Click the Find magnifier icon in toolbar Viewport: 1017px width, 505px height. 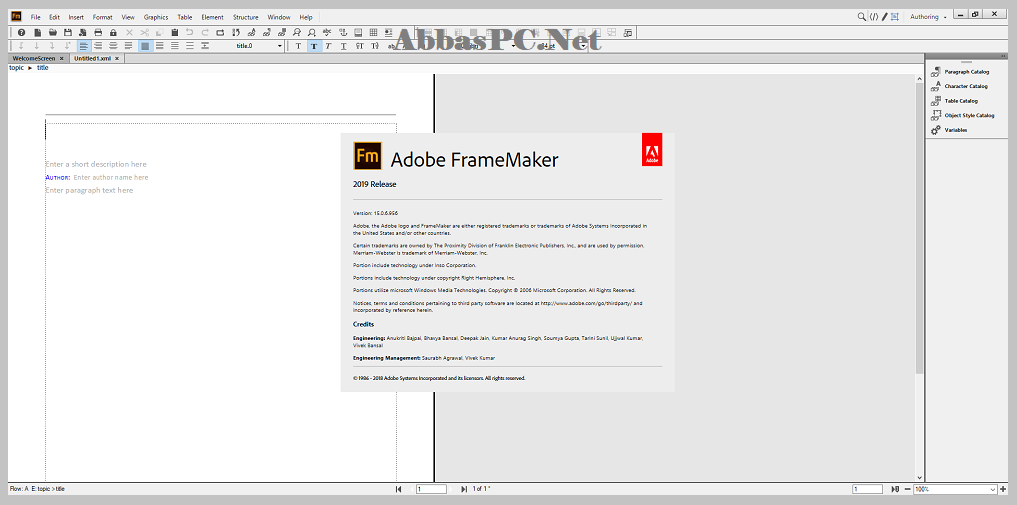(x=312, y=32)
